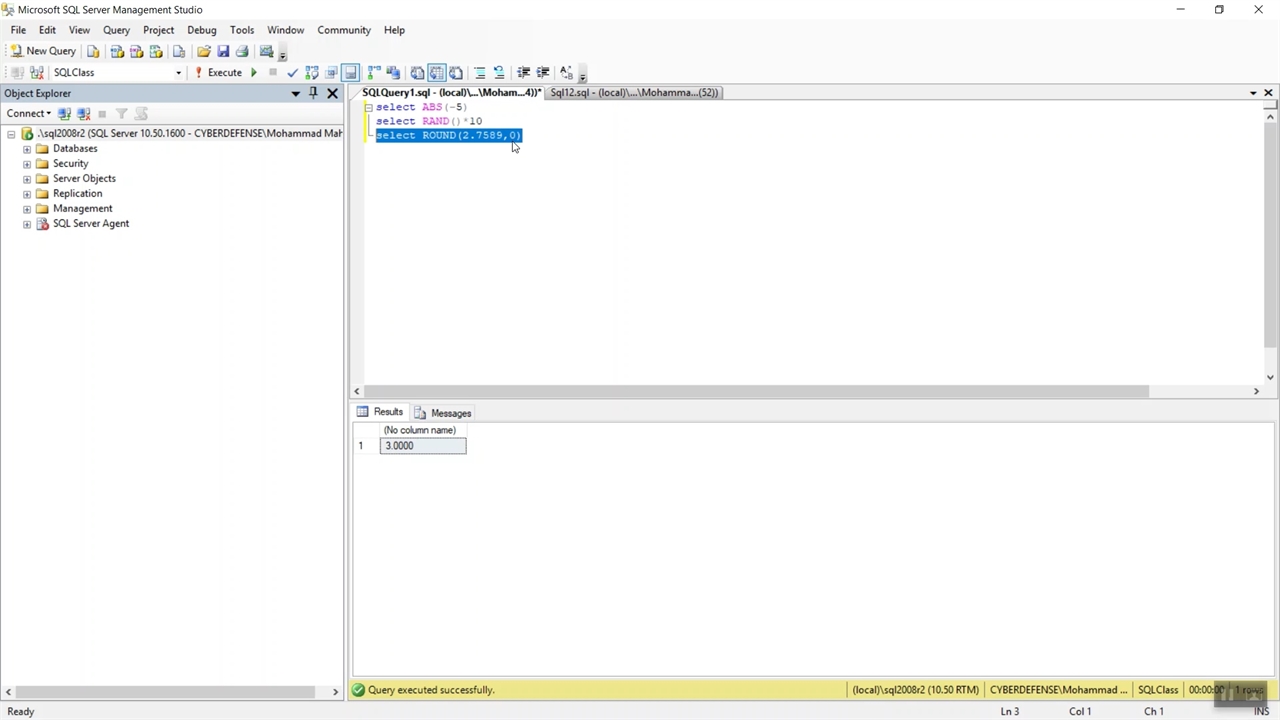Open the SQLClass database dropdown
1280x720 pixels.
[x=178, y=73]
